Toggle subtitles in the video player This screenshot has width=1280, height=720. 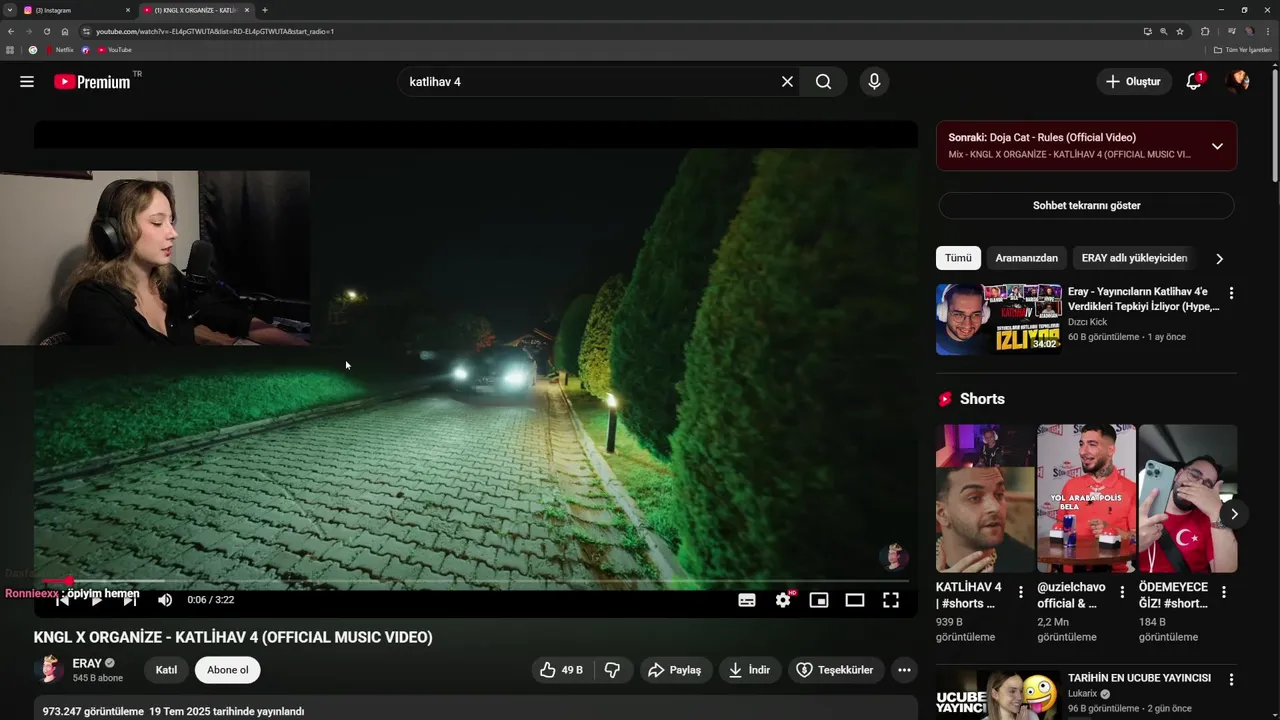(747, 600)
